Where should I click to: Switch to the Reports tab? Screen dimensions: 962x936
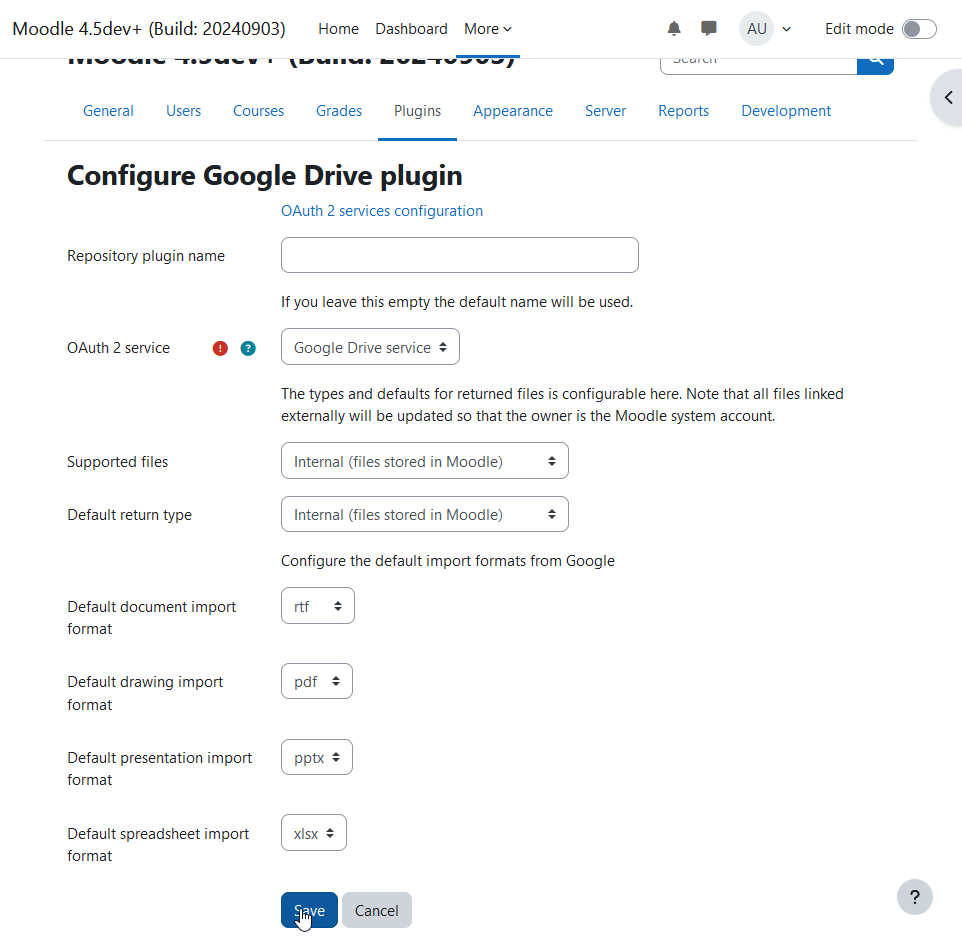point(683,111)
